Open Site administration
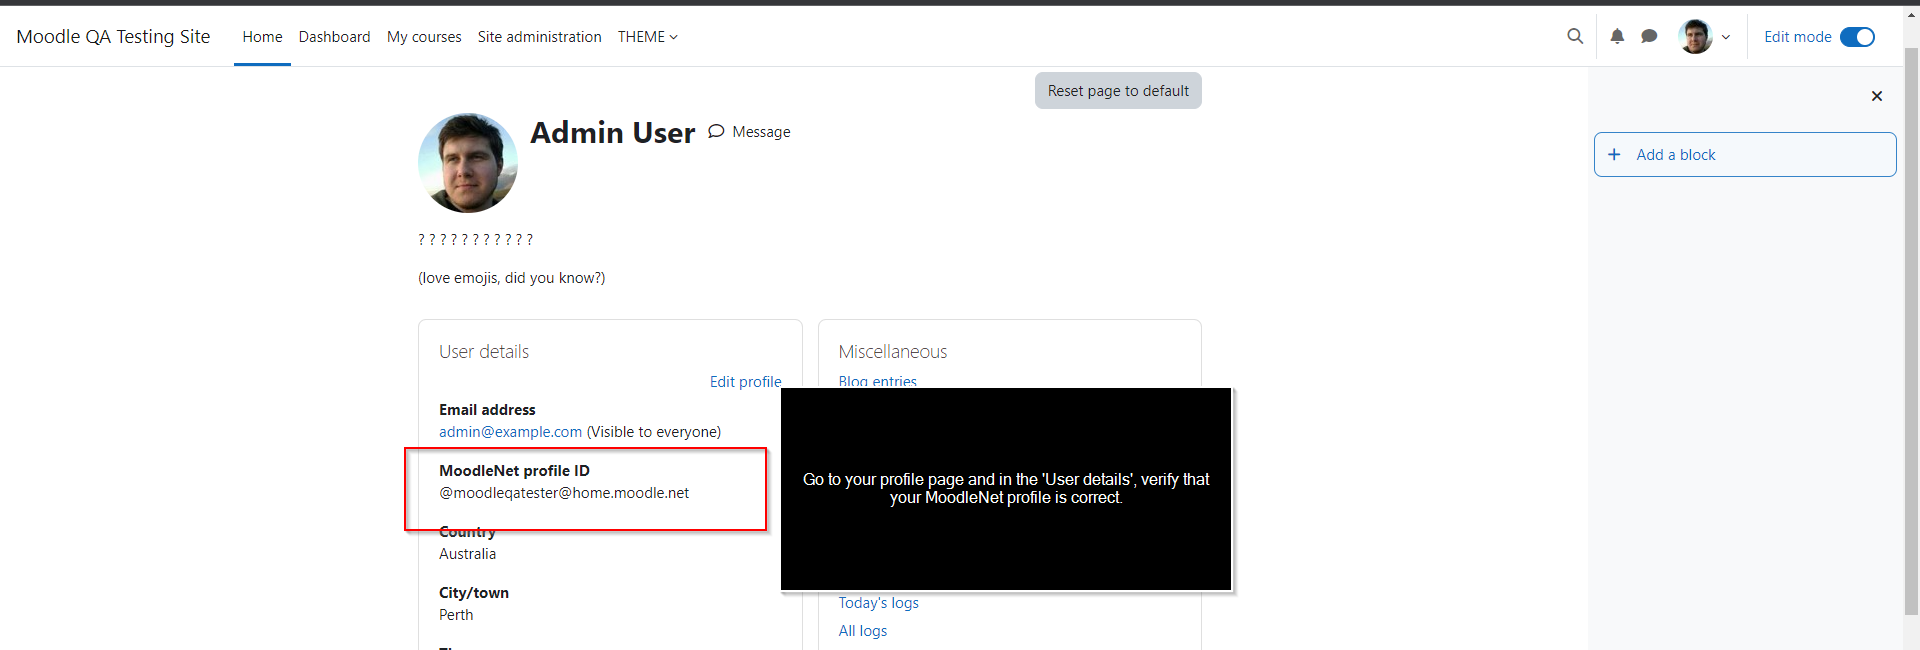The width and height of the screenshot is (1920, 650). 539,37
